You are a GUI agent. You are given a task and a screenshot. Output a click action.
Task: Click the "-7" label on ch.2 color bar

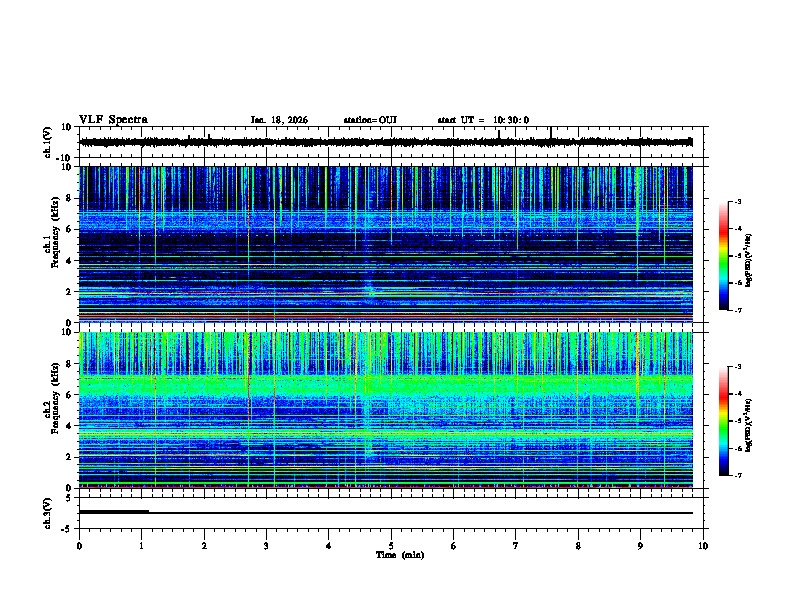click(x=737, y=475)
